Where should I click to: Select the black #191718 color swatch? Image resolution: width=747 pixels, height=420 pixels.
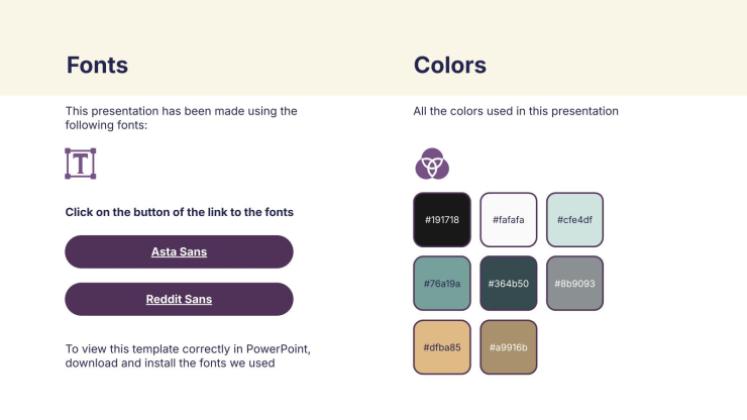pos(441,219)
